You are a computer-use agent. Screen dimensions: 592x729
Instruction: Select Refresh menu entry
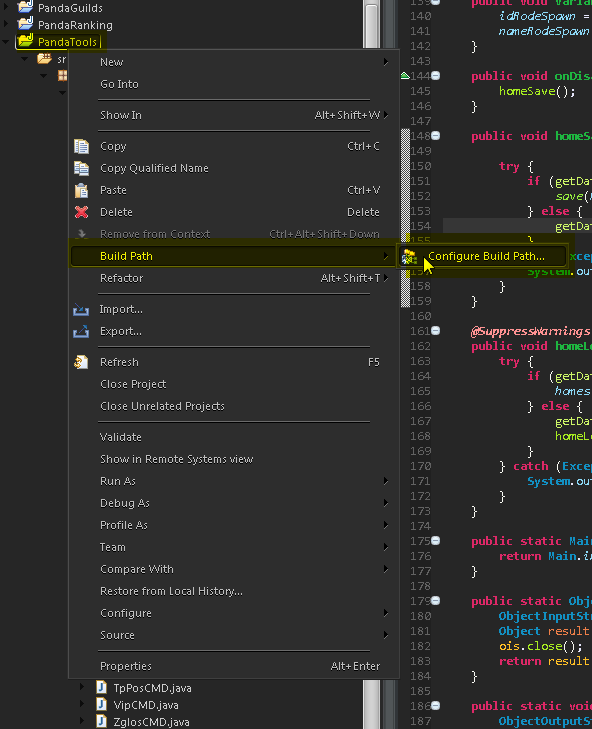tap(234, 362)
